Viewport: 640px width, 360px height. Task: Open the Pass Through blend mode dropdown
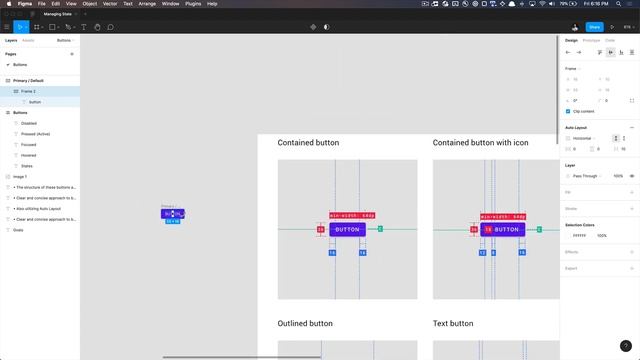tap(587, 176)
